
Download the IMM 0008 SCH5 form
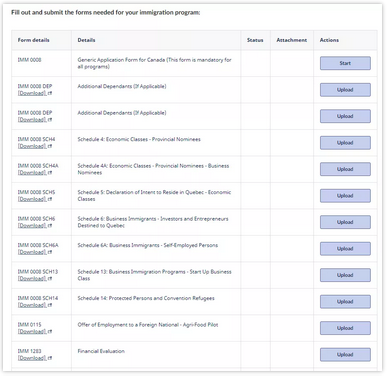coord(32,199)
